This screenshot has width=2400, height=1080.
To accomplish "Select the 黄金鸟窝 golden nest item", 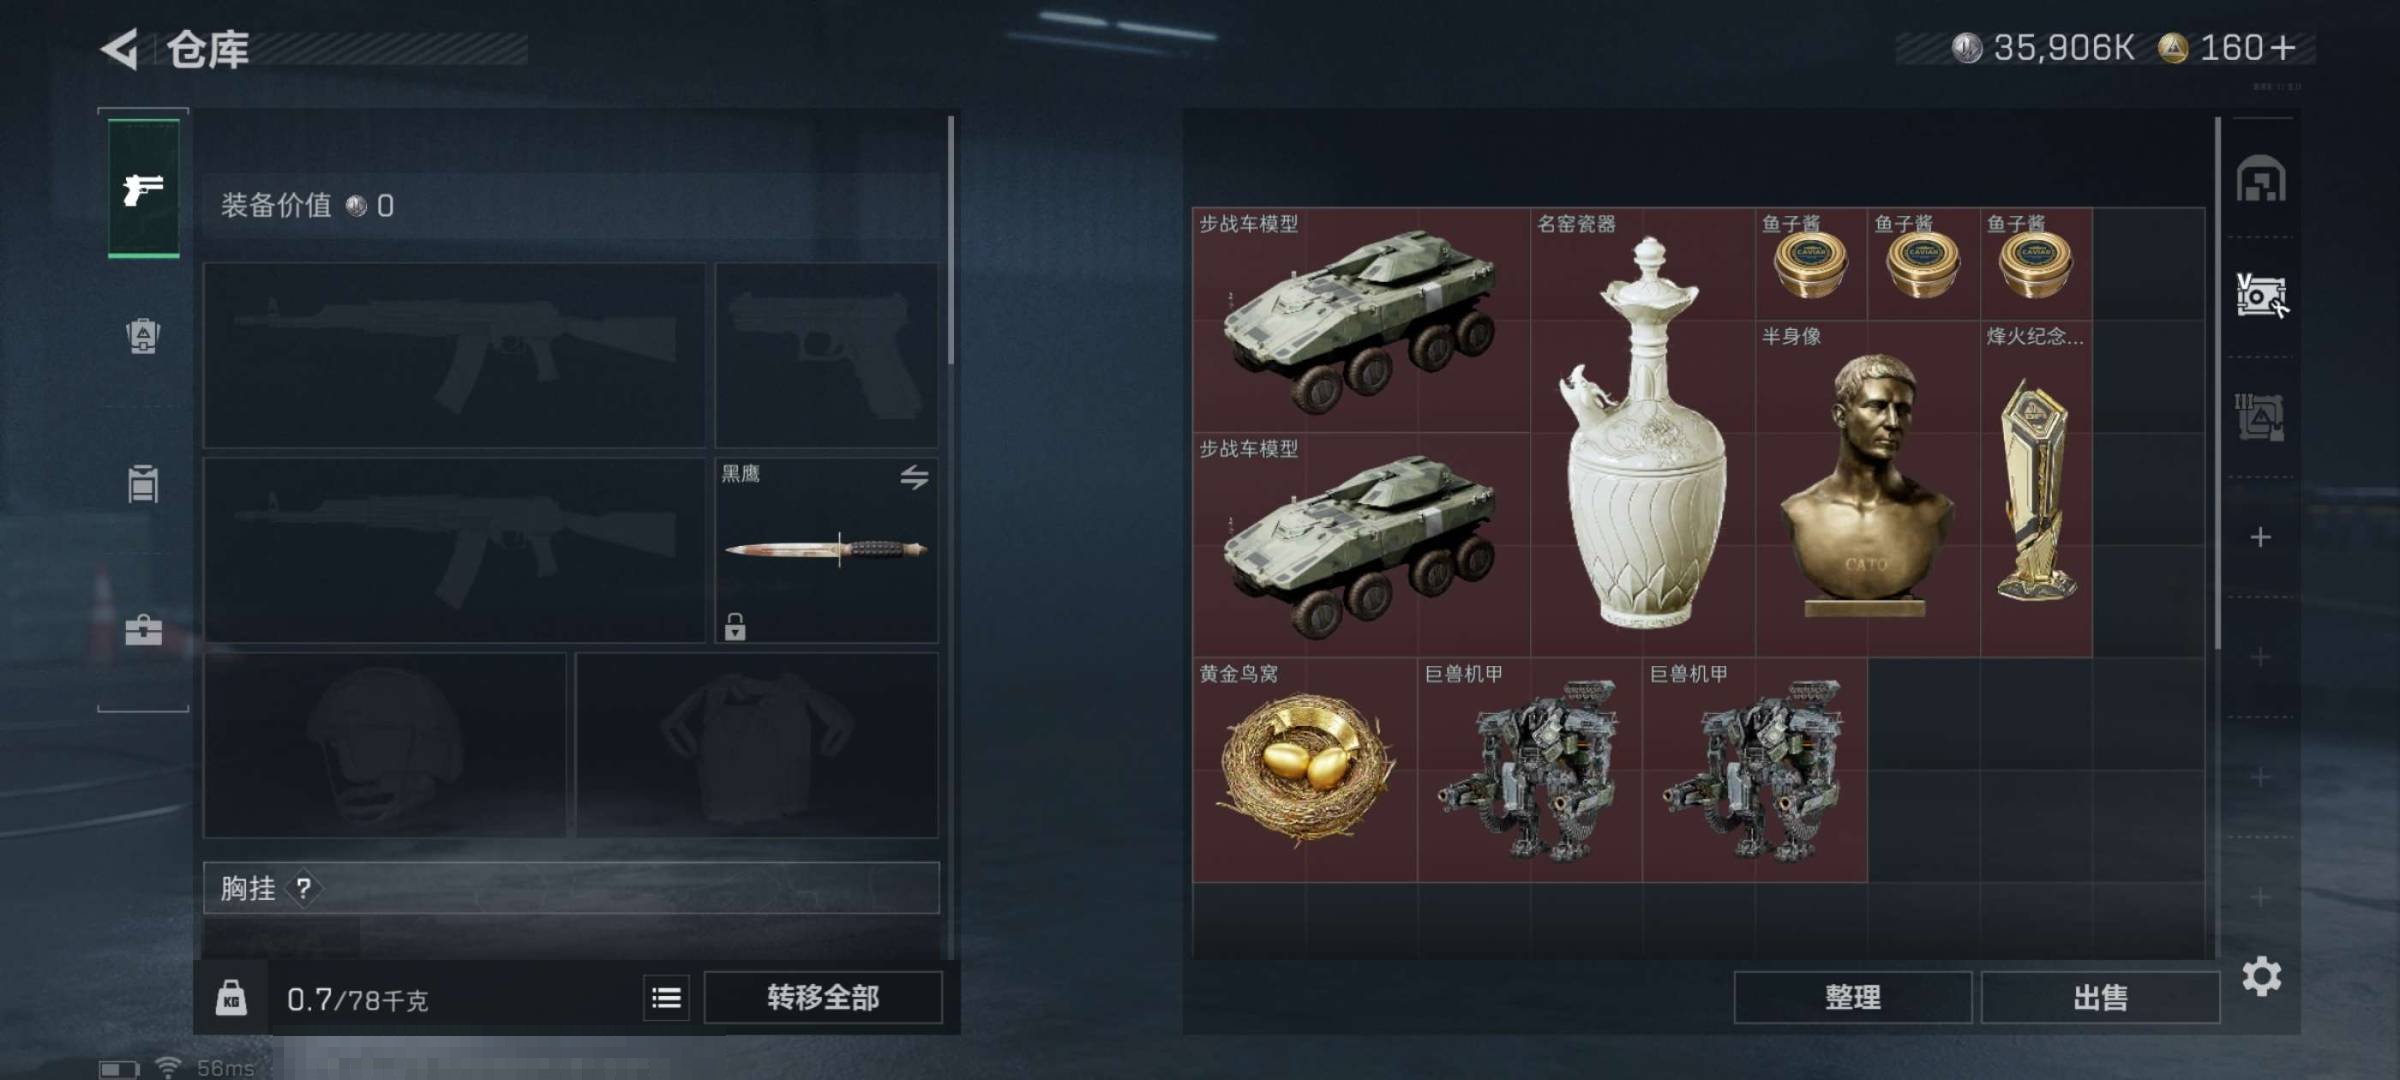I will point(1304,770).
